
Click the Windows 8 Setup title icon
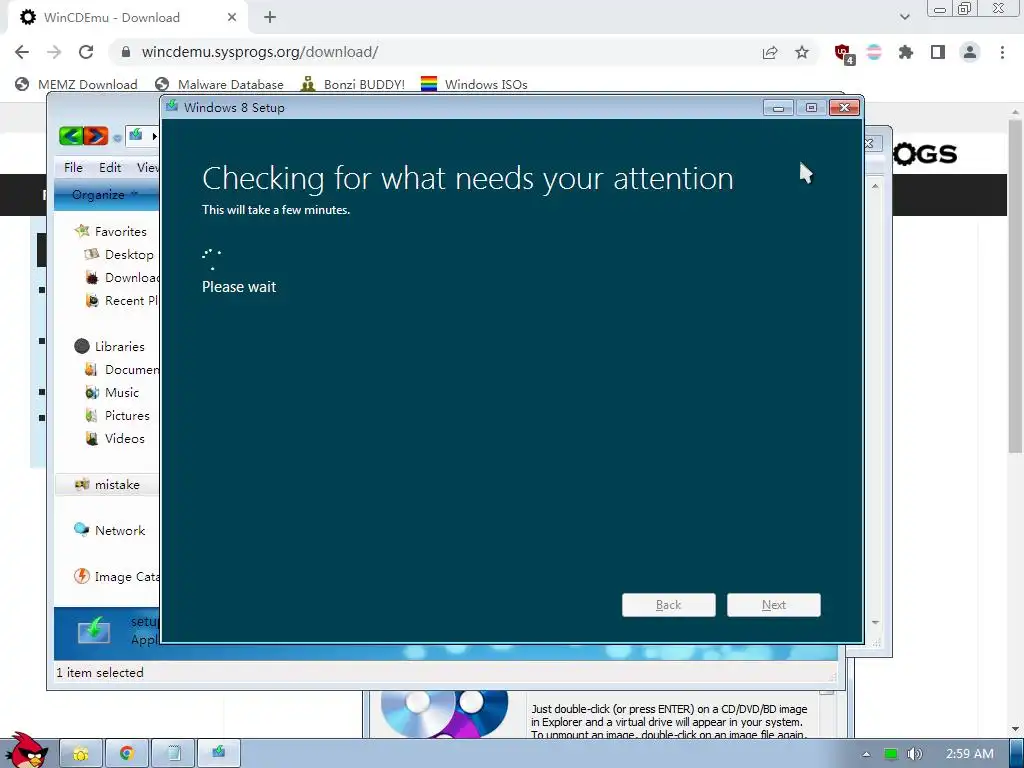172,106
